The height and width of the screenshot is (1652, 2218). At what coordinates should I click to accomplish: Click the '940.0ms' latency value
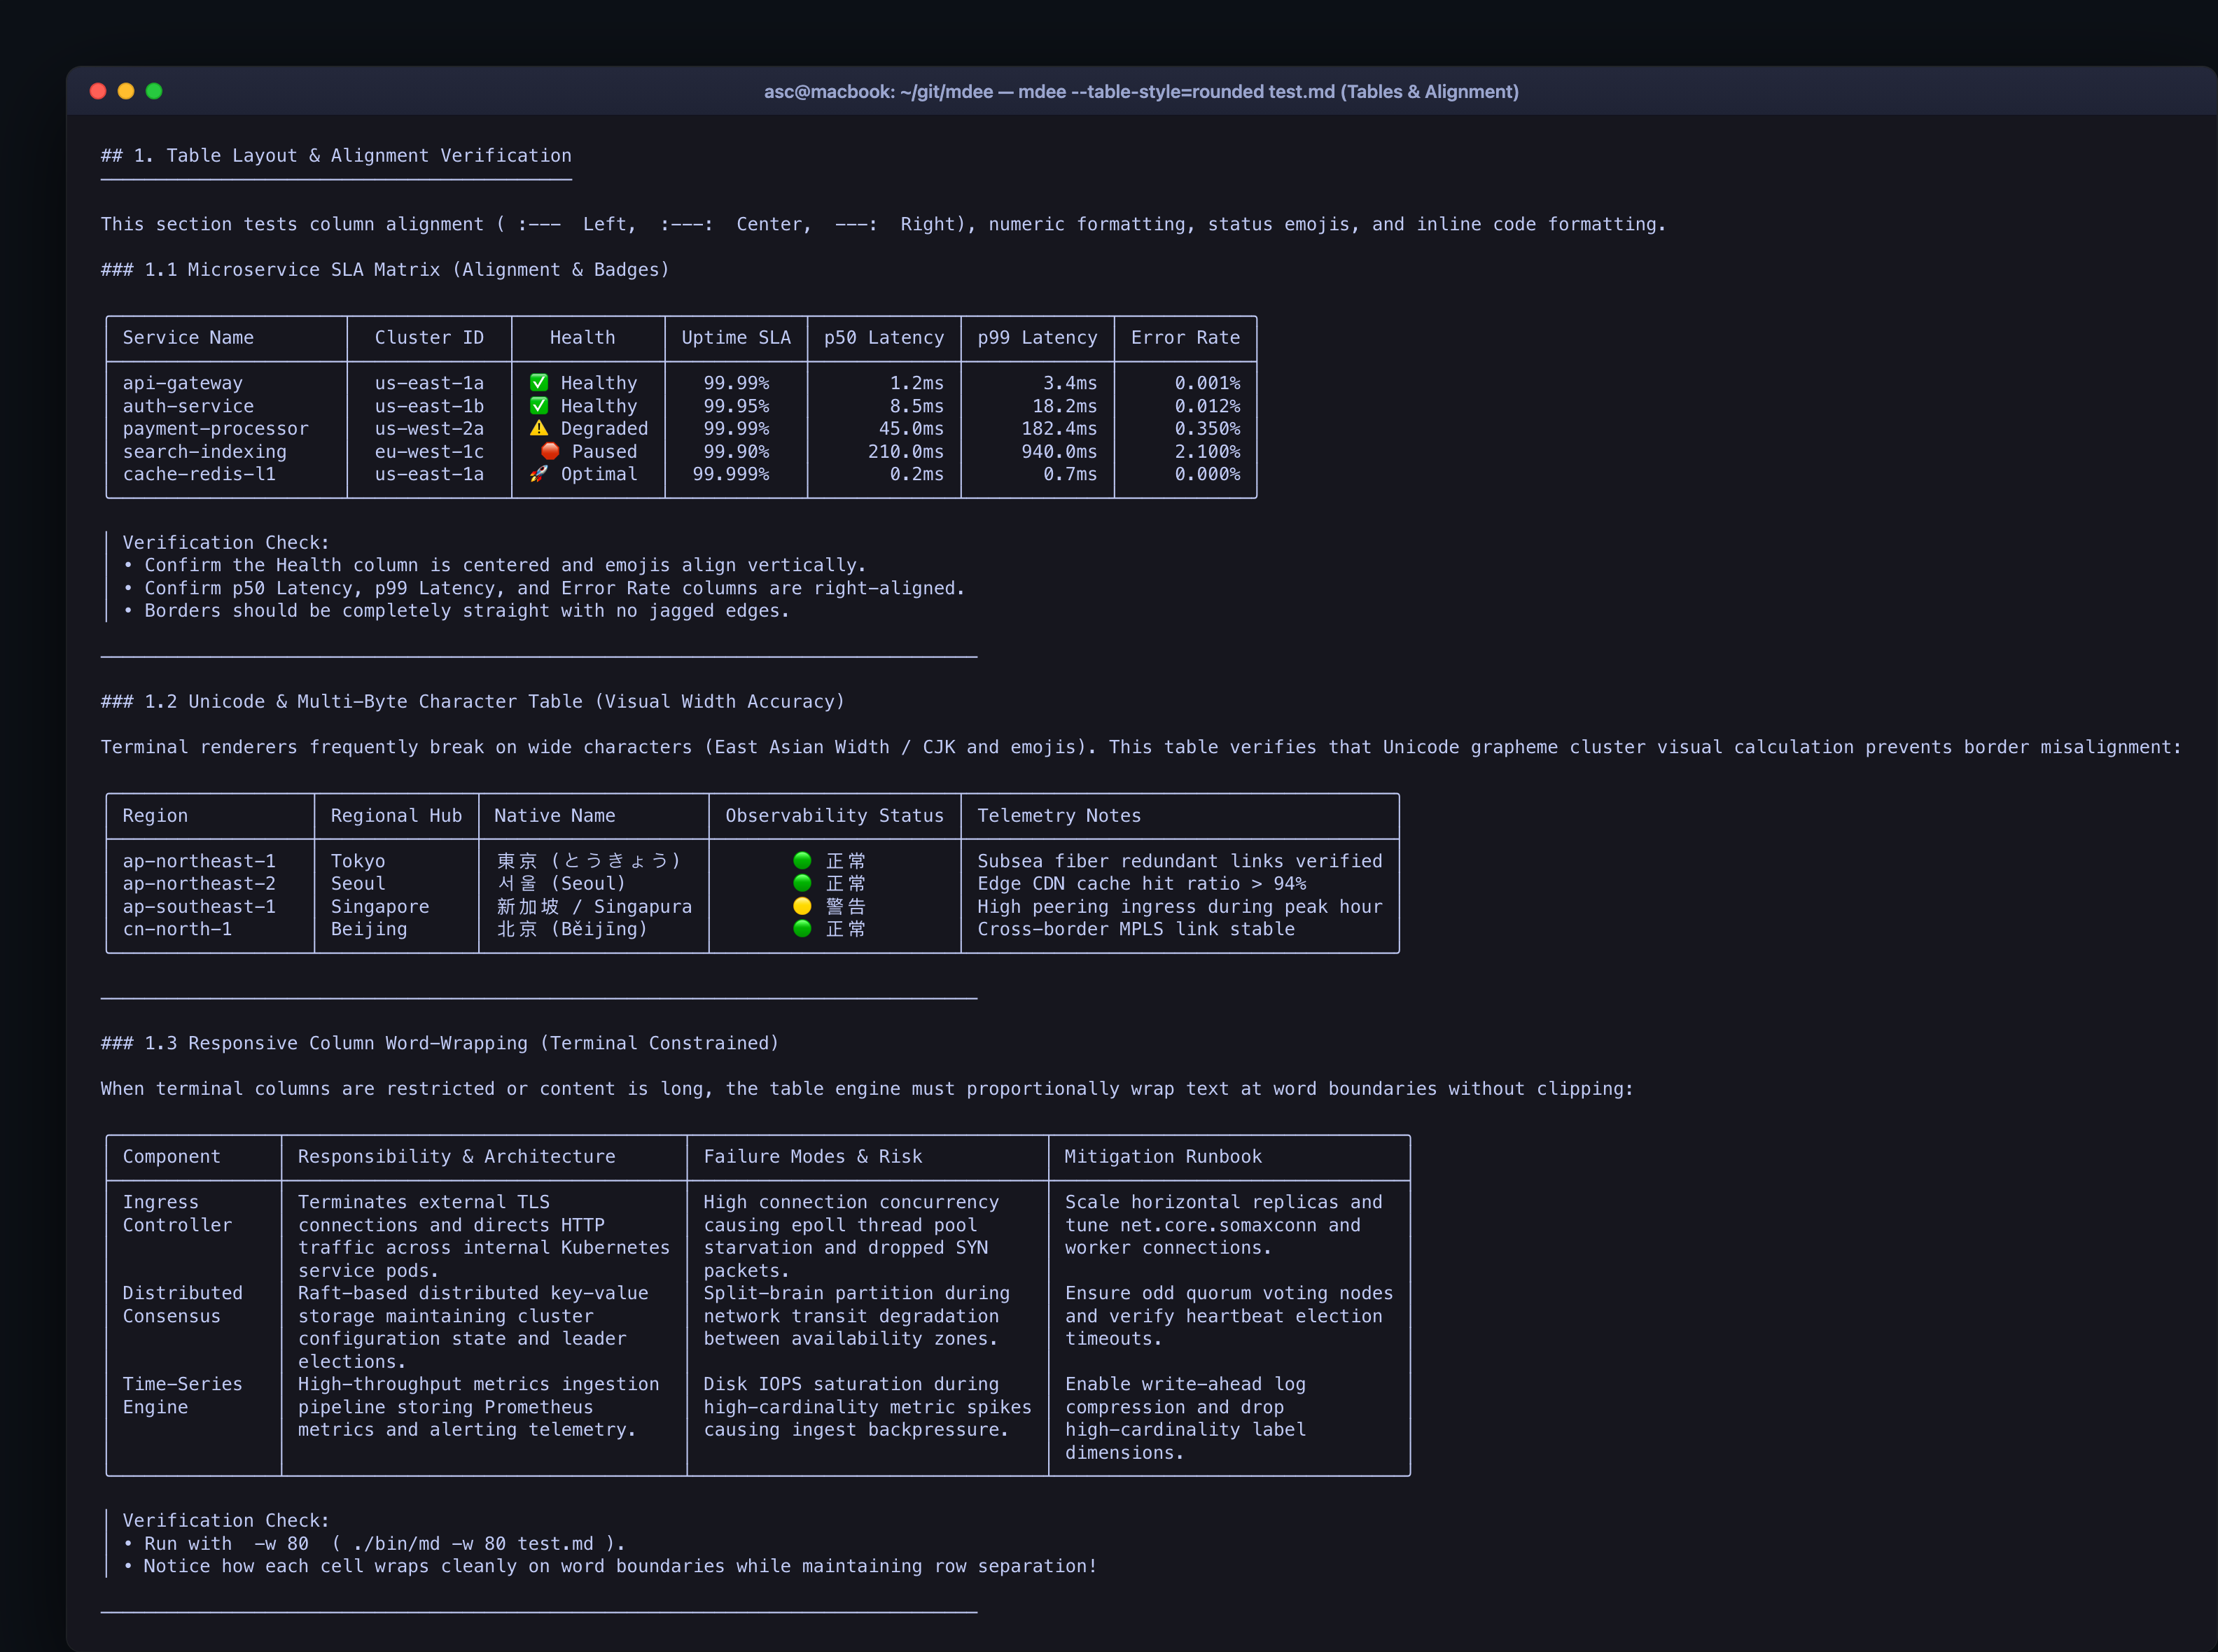pyautogui.click(x=1059, y=452)
